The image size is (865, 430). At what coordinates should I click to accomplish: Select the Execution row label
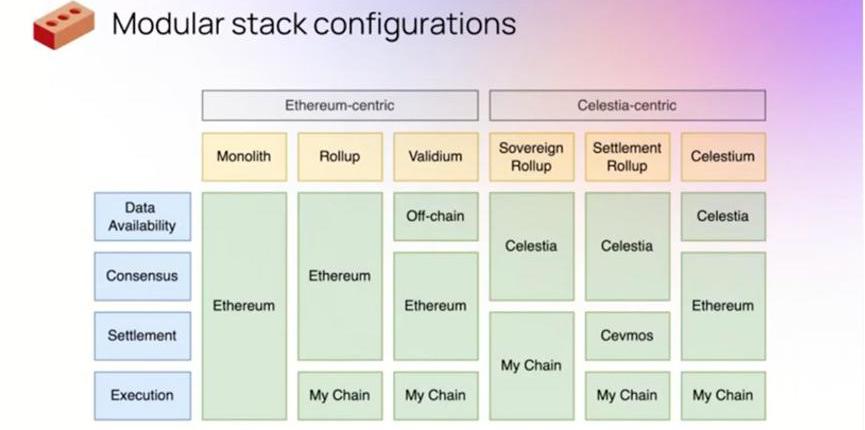[x=142, y=395]
